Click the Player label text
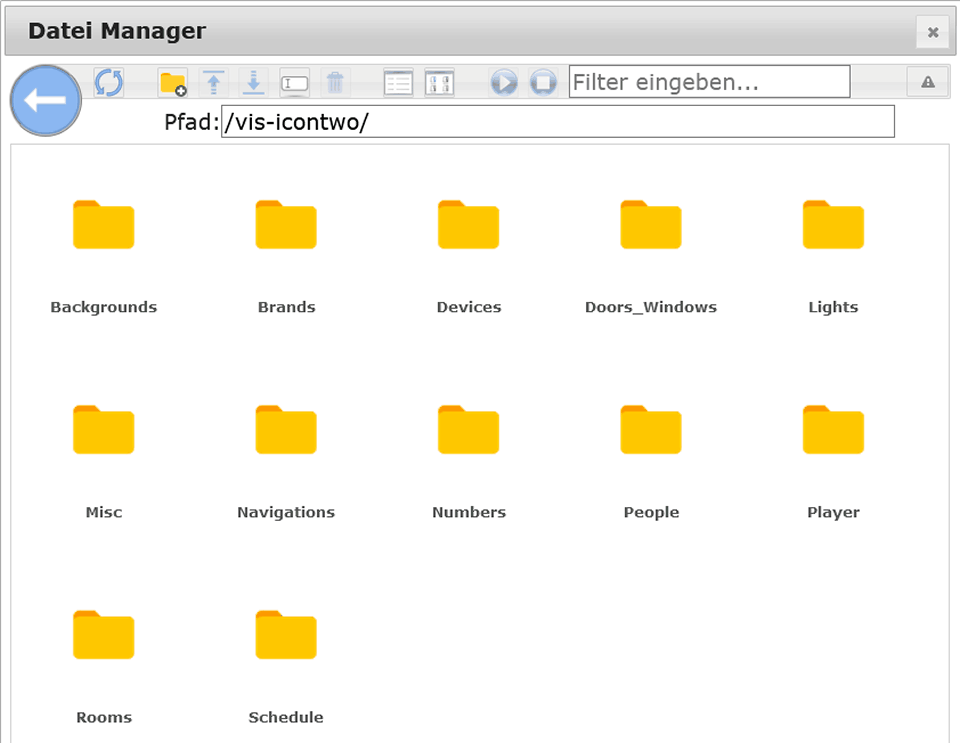 click(x=833, y=512)
